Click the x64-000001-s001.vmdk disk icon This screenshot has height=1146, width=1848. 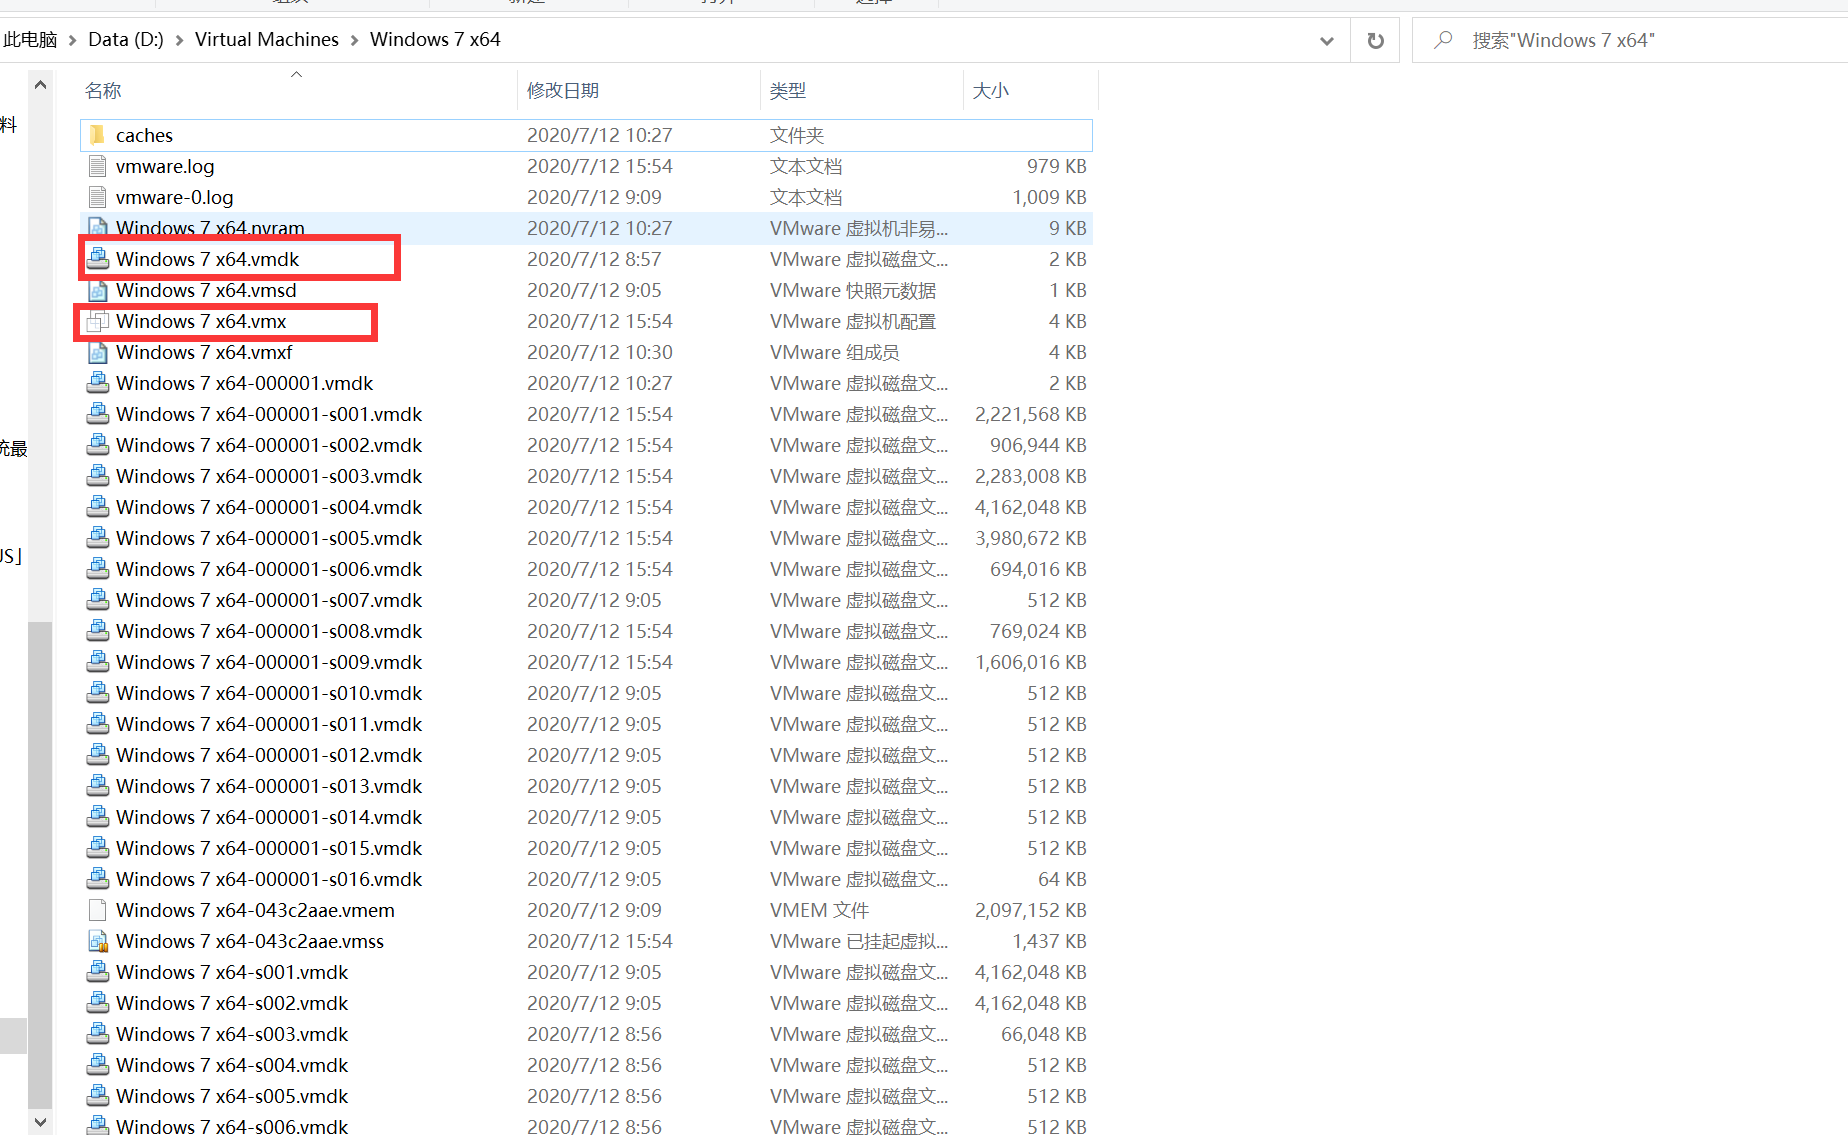pyautogui.click(x=97, y=414)
